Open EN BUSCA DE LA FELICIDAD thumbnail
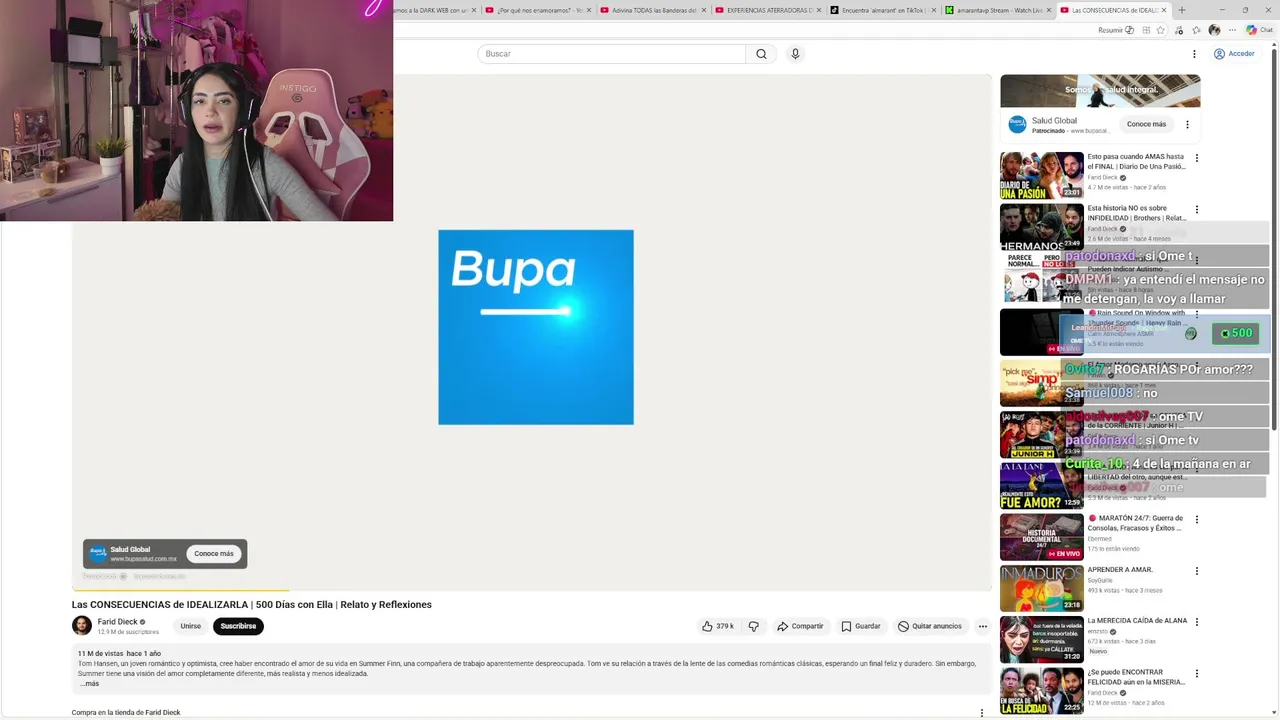Screen dimensions: 1280x720 [1042, 691]
